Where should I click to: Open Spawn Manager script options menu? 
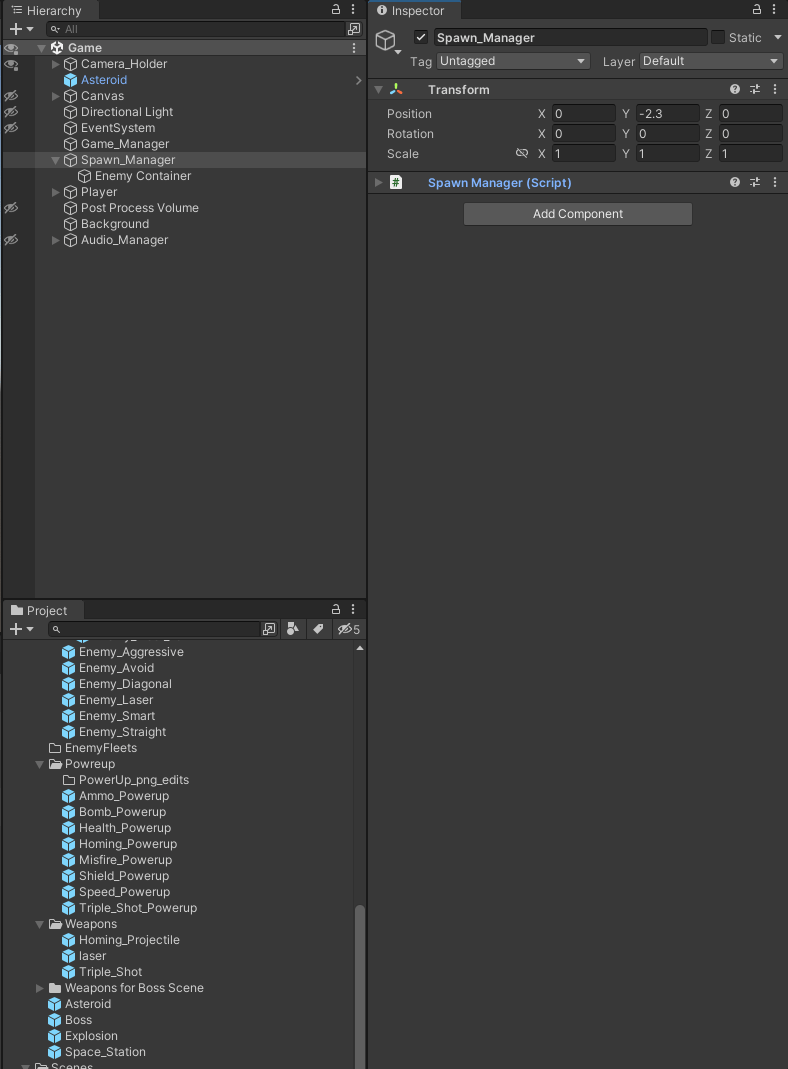pyautogui.click(x=774, y=182)
